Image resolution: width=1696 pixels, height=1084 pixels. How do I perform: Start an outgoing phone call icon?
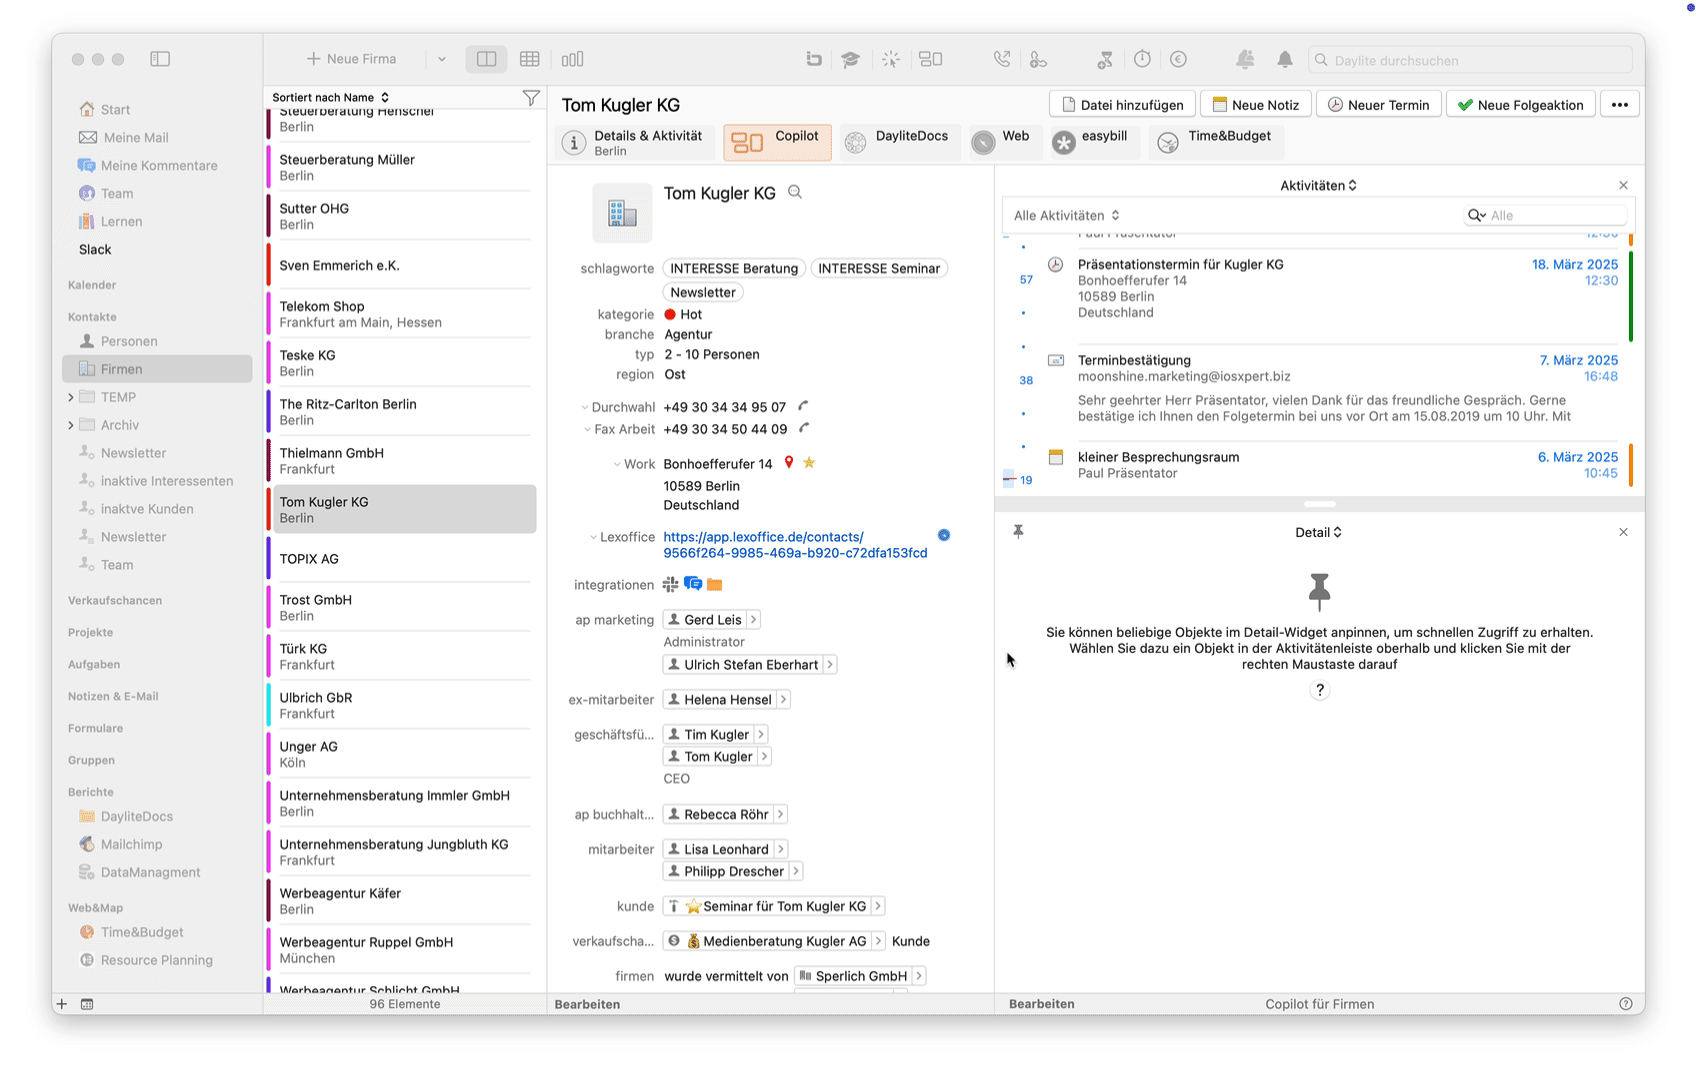(x=1001, y=59)
